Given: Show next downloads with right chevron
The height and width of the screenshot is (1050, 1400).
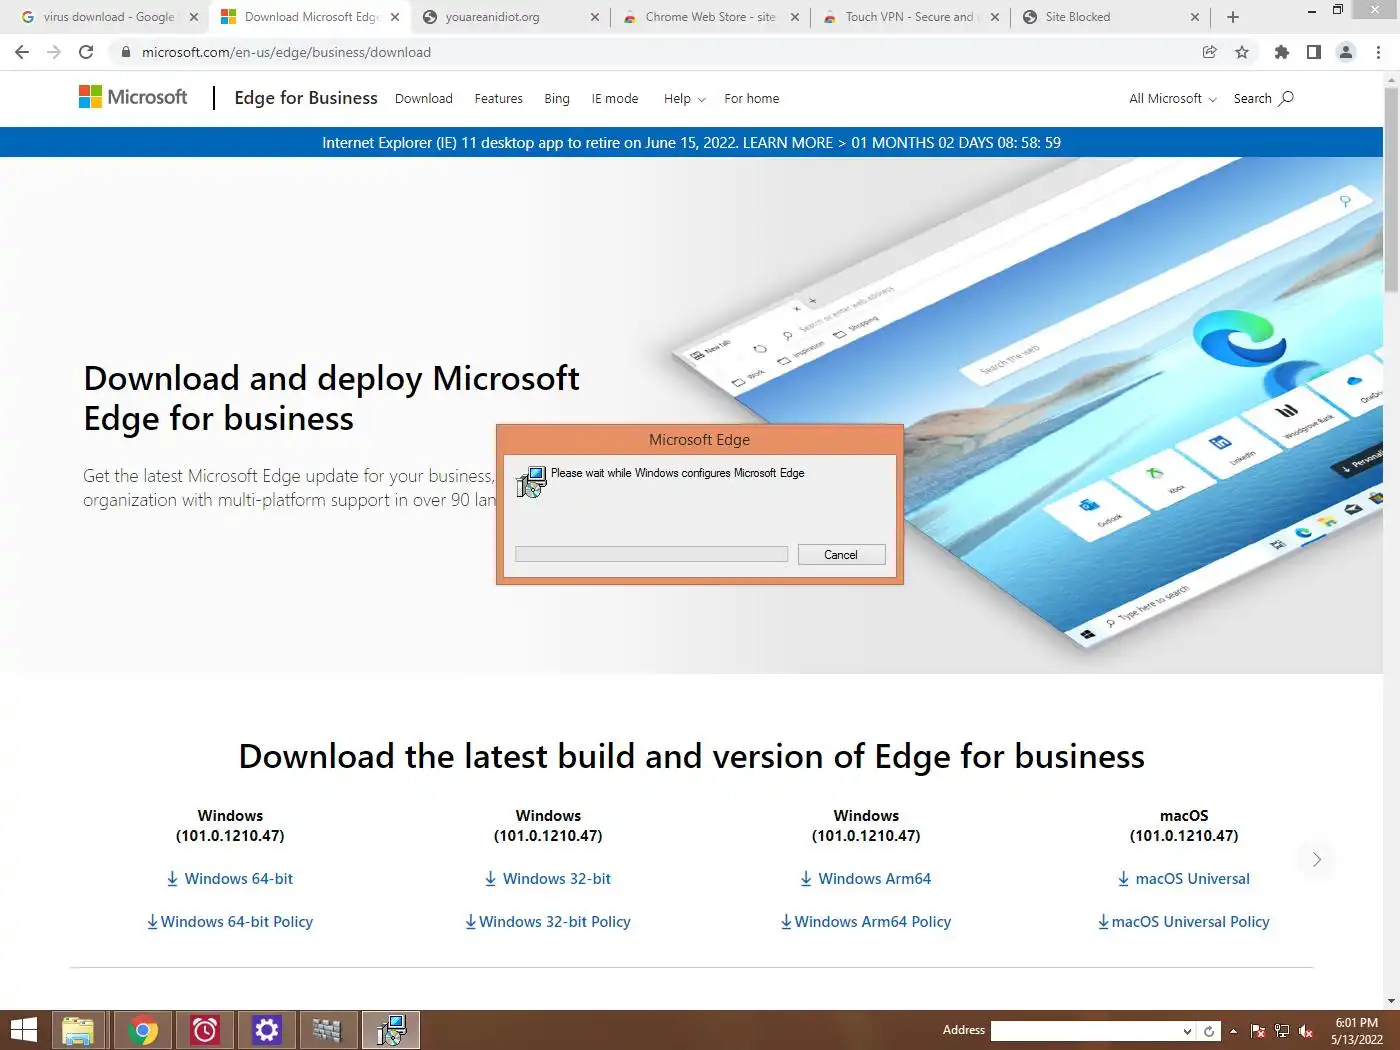Looking at the screenshot, I should pyautogui.click(x=1317, y=859).
